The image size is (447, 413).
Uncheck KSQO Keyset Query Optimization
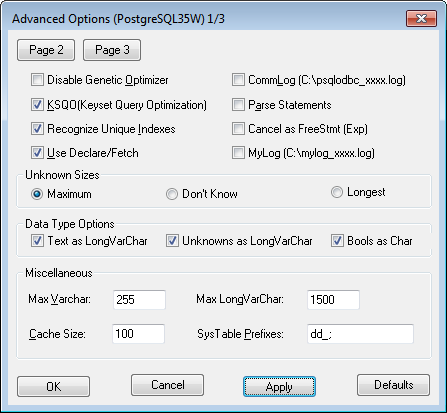37,105
